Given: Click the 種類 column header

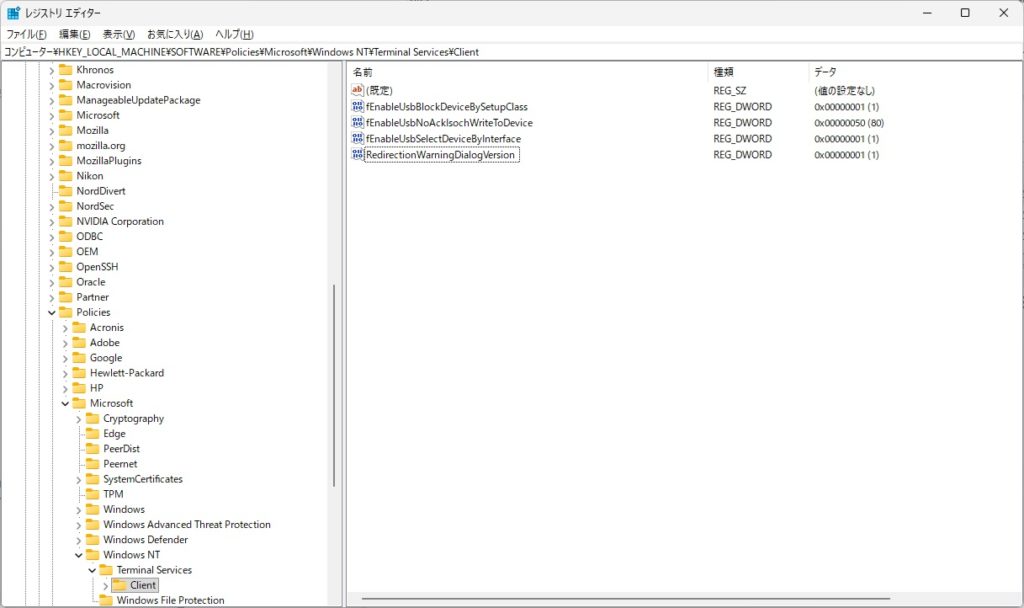Looking at the screenshot, I should (723, 73).
